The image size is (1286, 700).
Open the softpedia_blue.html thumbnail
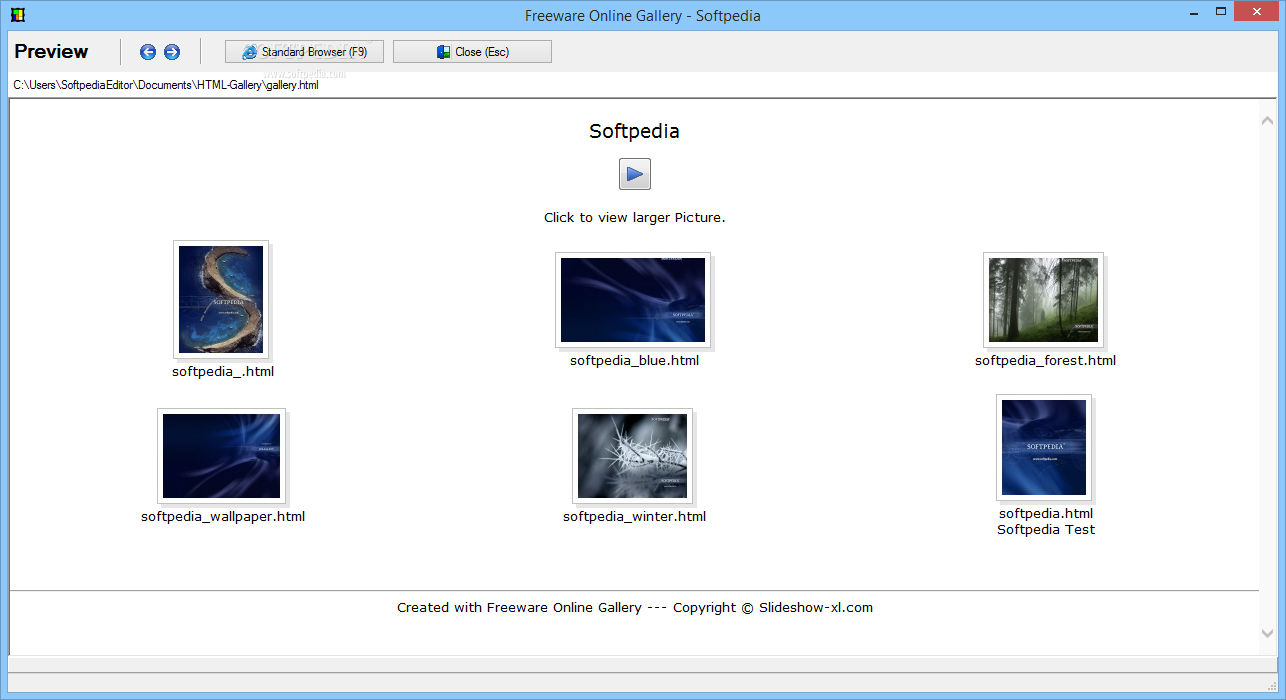pyautogui.click(x=633, y=300)
